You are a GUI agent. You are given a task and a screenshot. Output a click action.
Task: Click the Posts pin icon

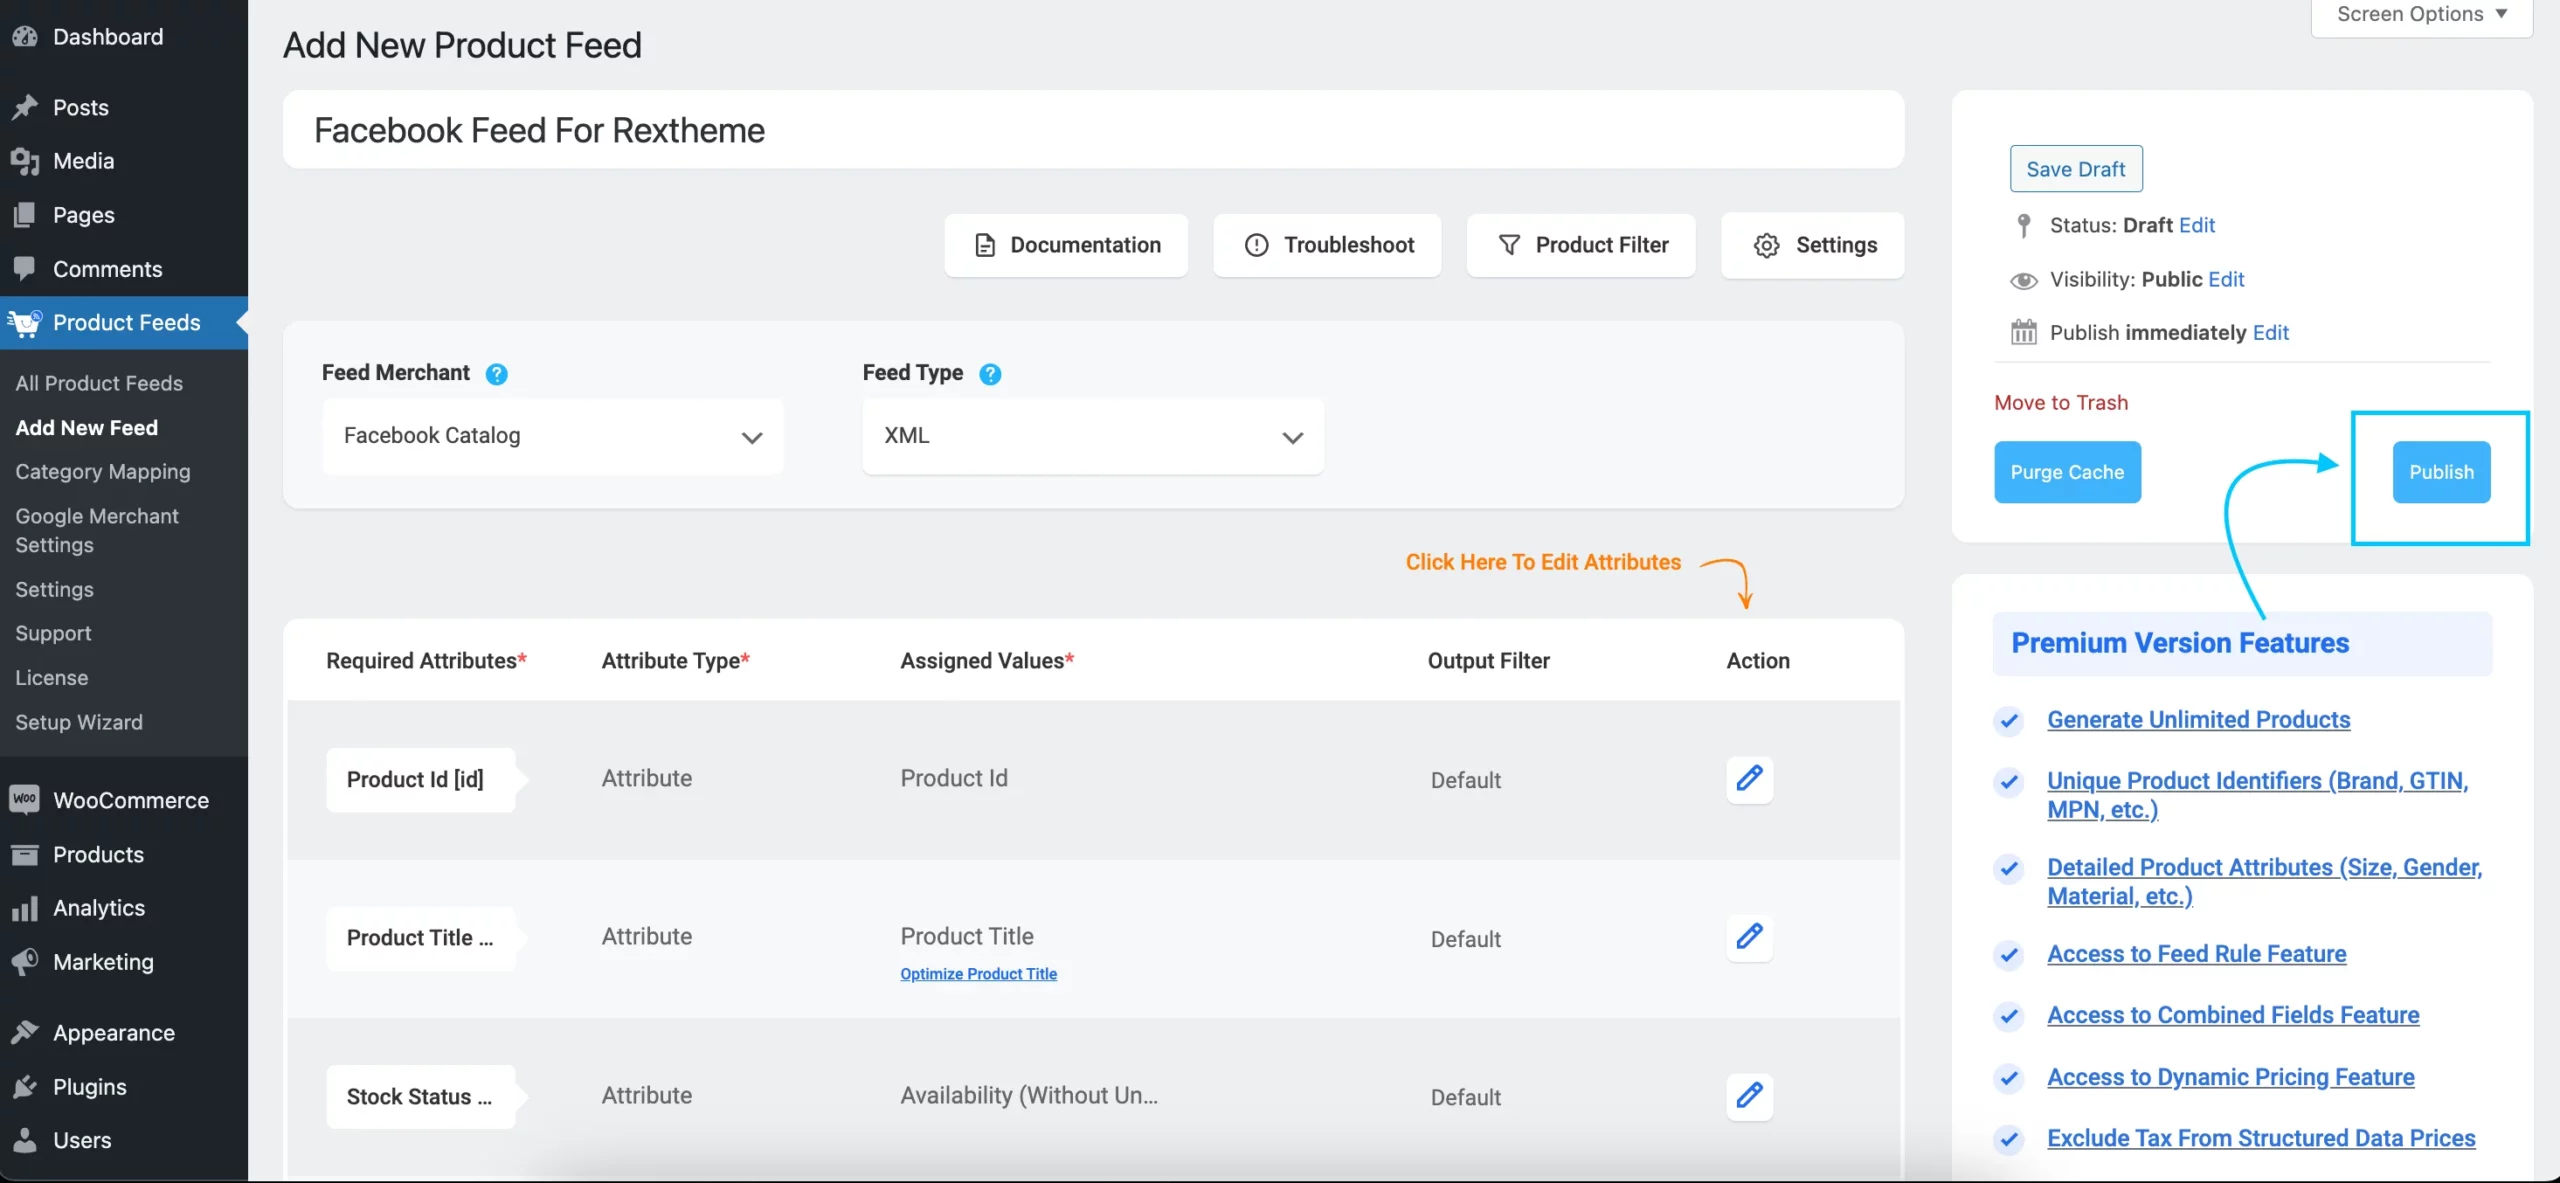tap(25, 107)
